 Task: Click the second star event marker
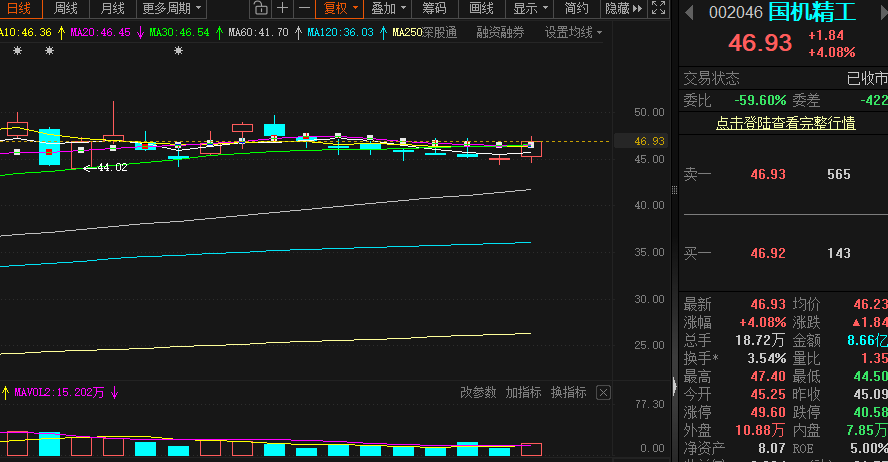(49, 51)
